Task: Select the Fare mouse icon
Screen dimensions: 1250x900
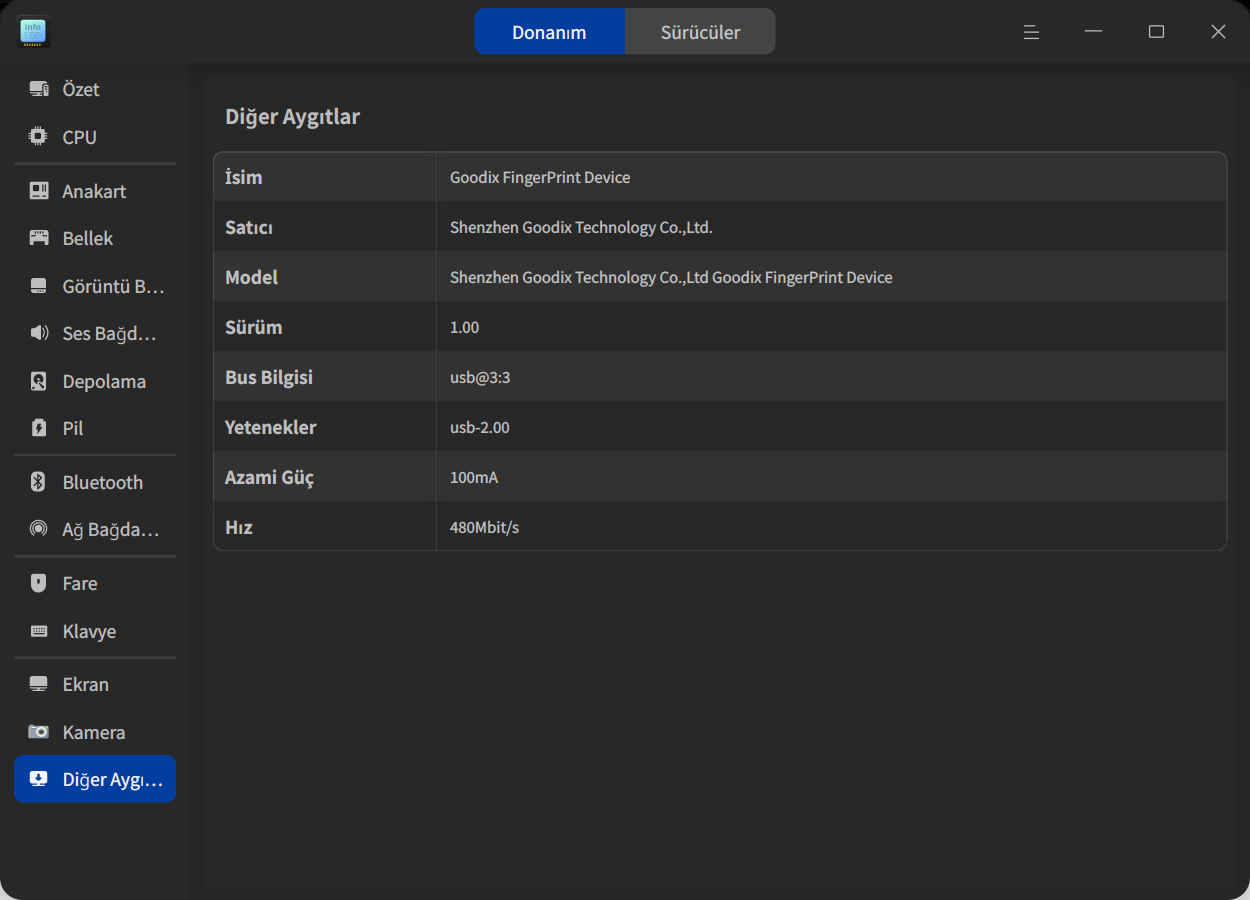Action: 39,583
